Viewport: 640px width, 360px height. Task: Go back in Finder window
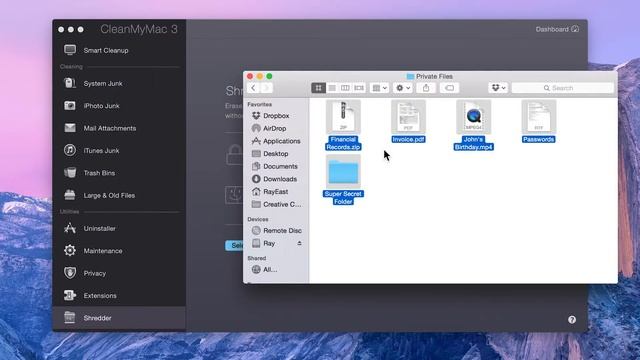(x=253, y=88)
